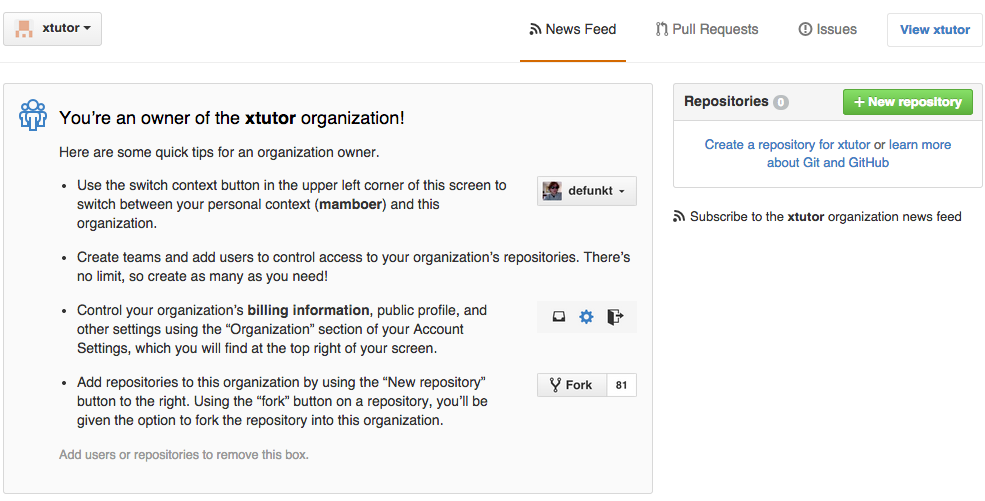Click the defunkt example context dropdown
985x501 pixels.
[x=587, y=191]
